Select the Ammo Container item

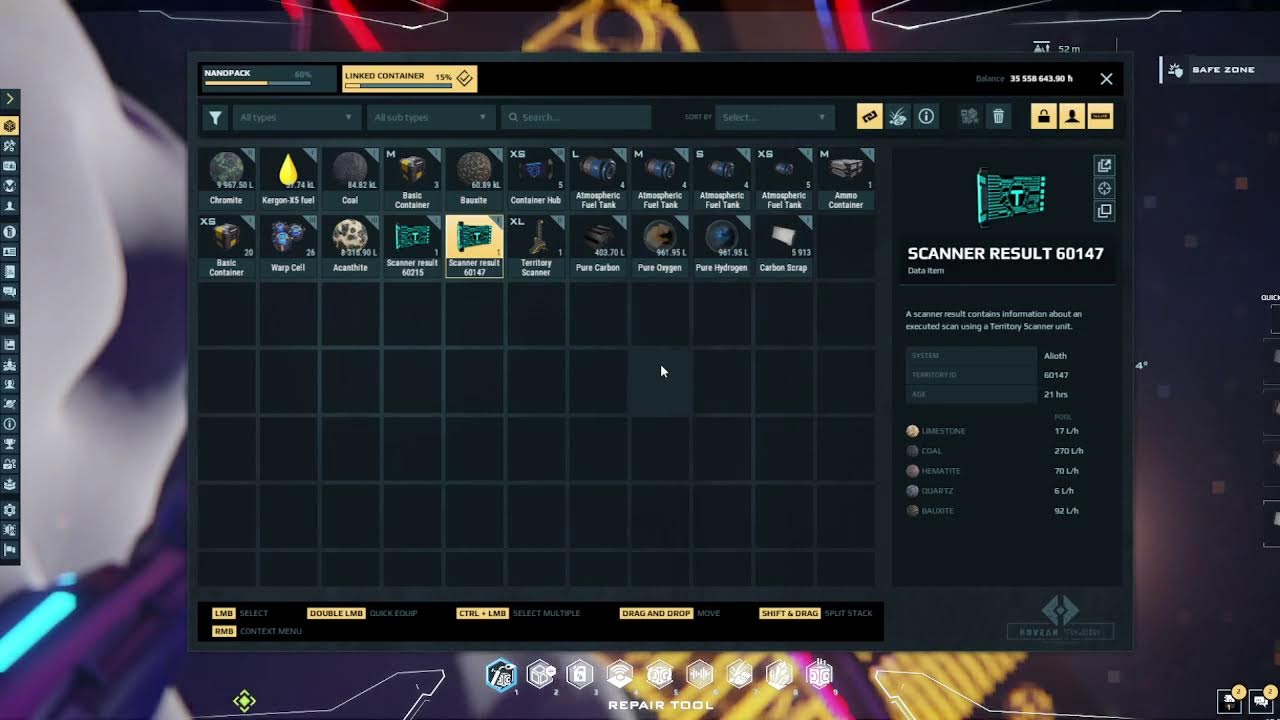coord(845,179)
